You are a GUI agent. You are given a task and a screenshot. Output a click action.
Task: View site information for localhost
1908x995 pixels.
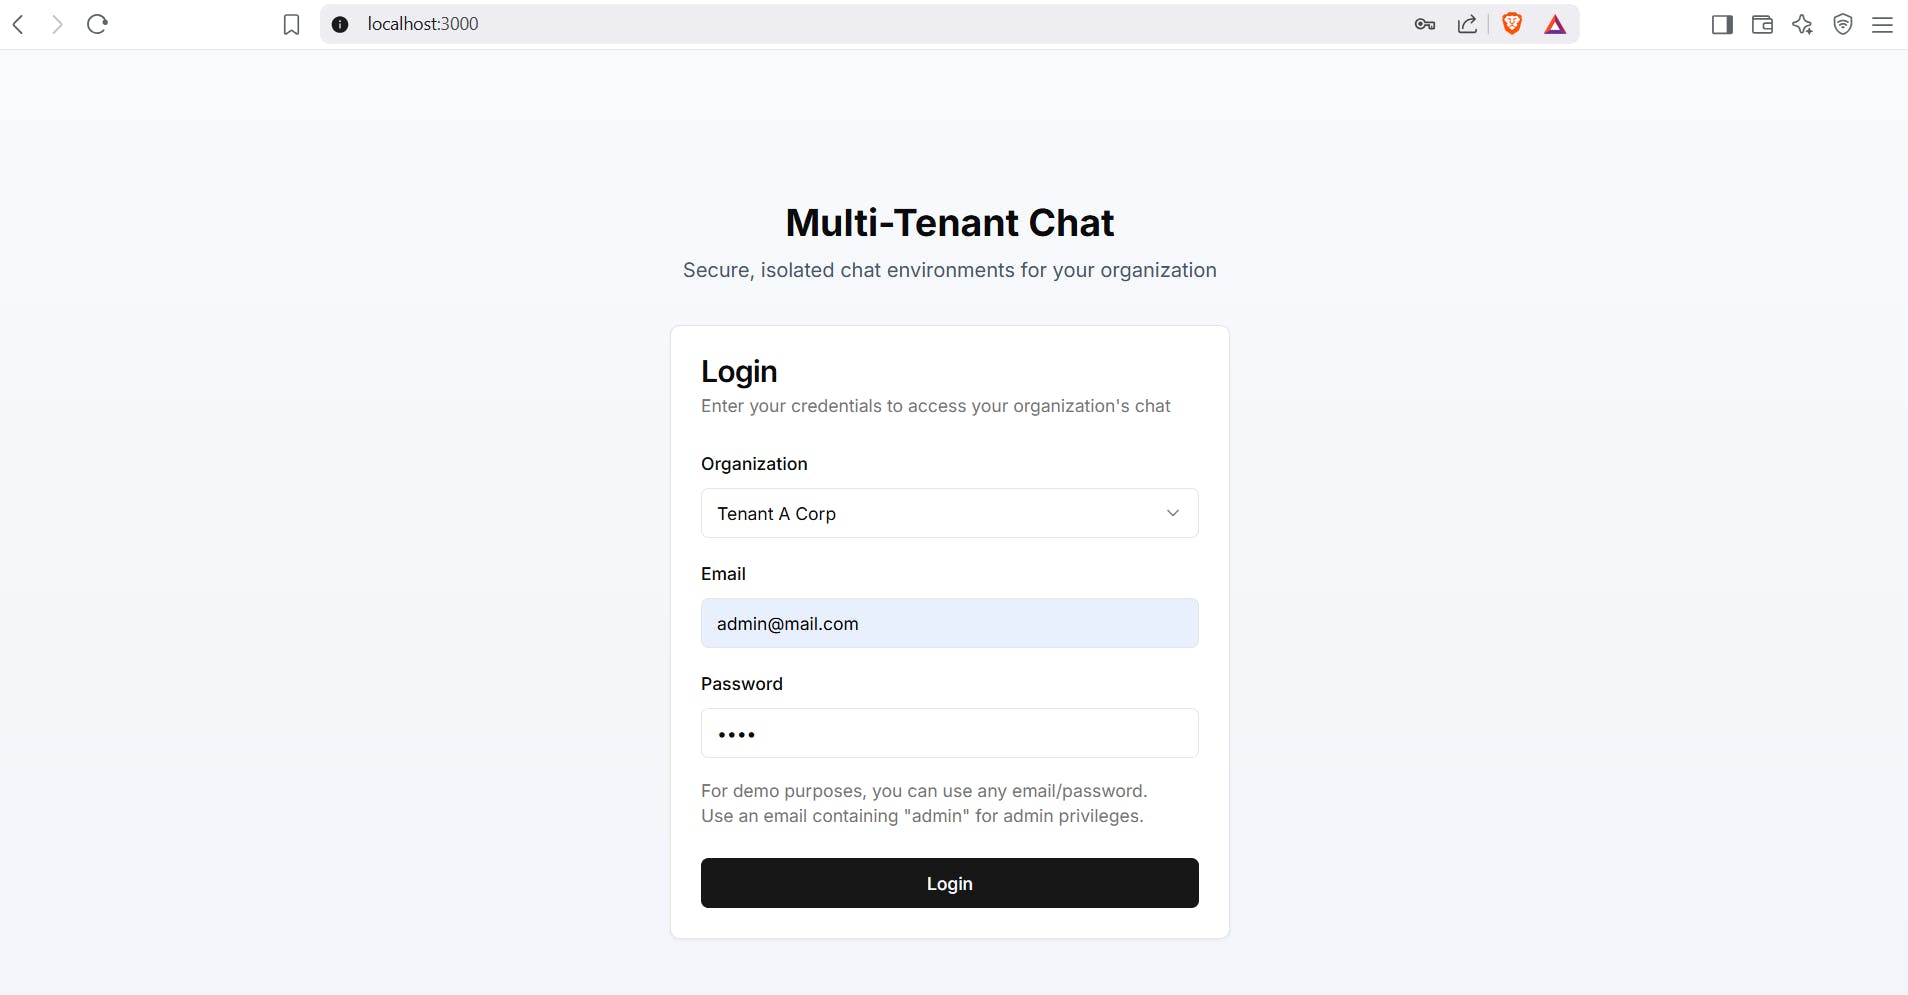[340, 24]
